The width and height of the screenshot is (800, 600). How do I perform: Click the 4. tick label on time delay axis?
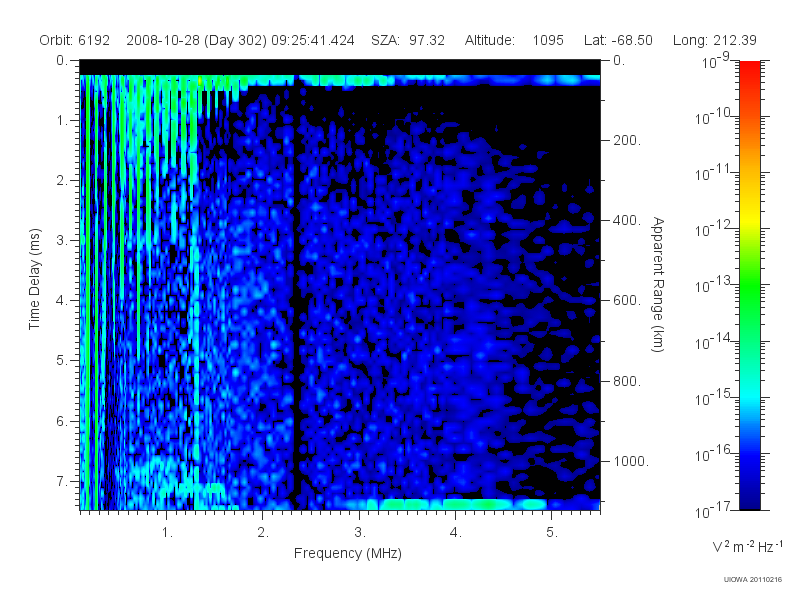point(62,301)
